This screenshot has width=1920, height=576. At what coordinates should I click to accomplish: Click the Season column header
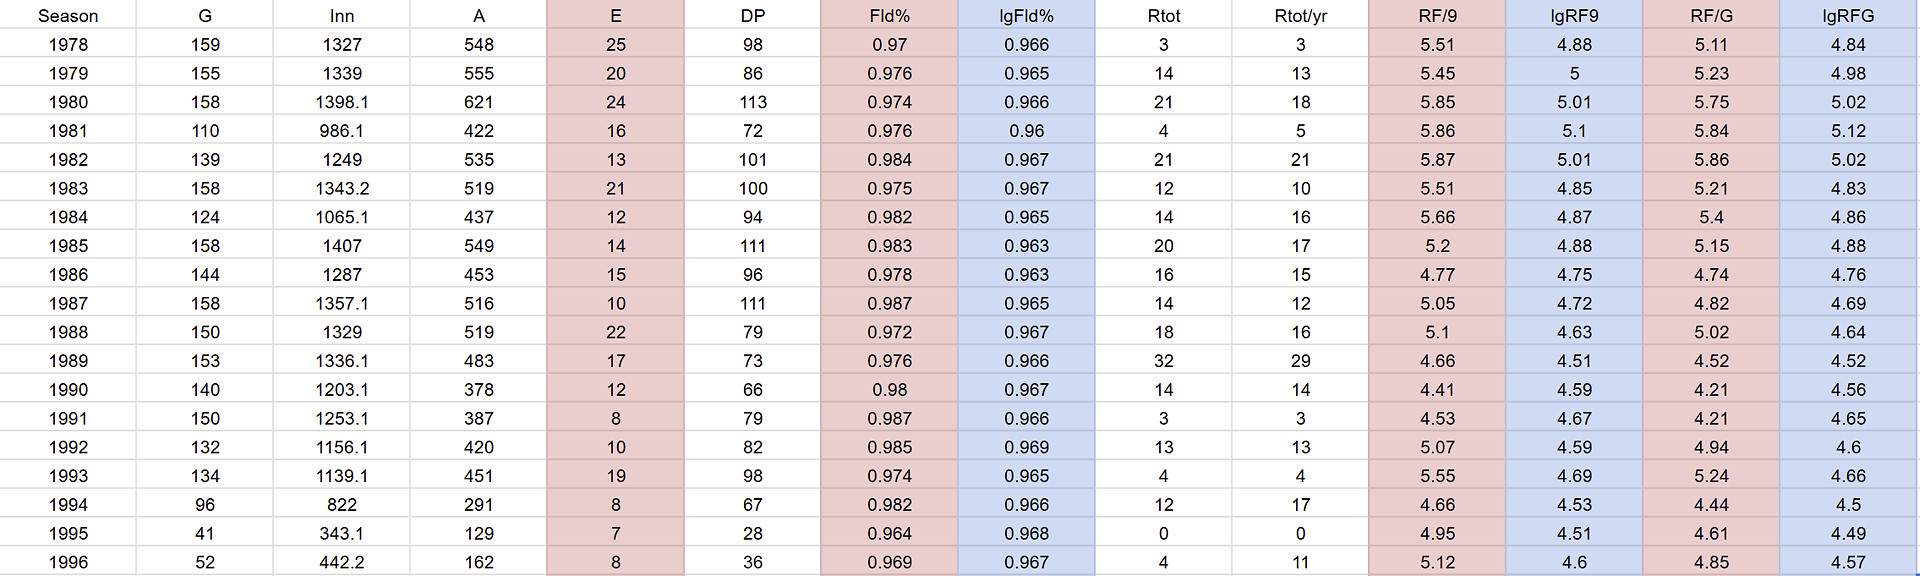pyautogui.click(x=68, y=16)
